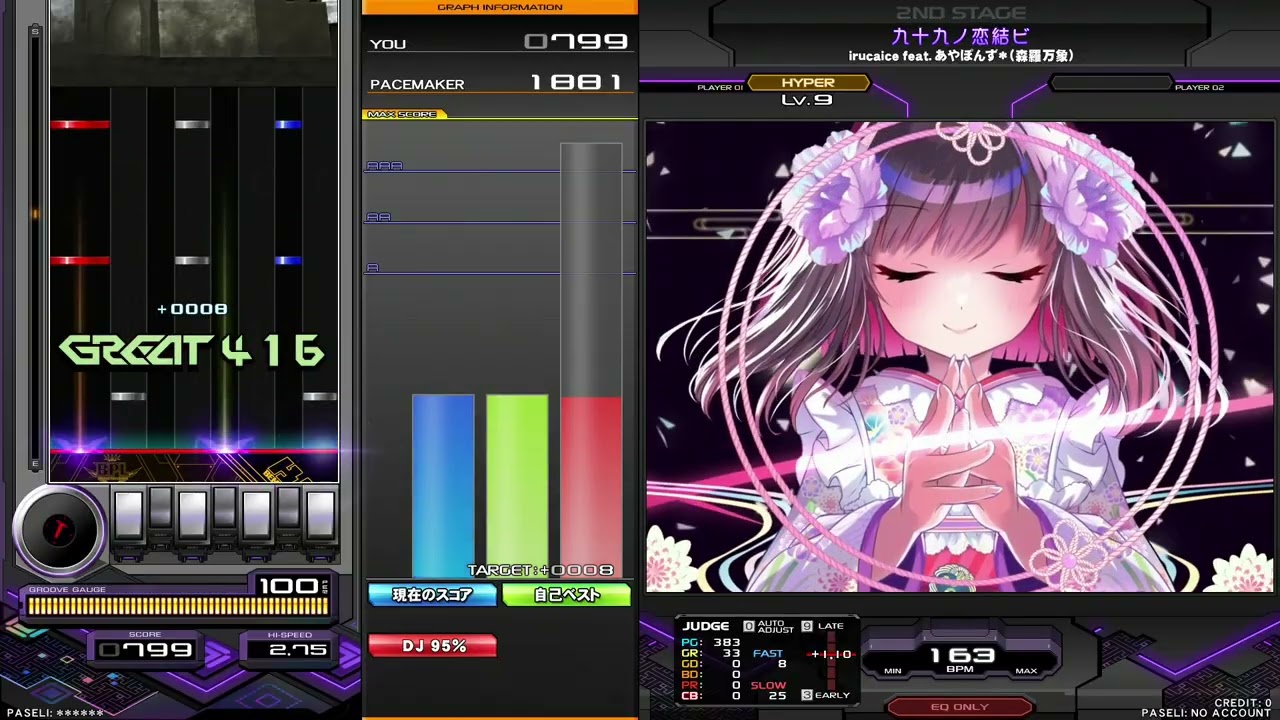Click the CREDIT: 0 text
The width and height of the screenshot is (1280, 720).
click(x=1243, y=703)
